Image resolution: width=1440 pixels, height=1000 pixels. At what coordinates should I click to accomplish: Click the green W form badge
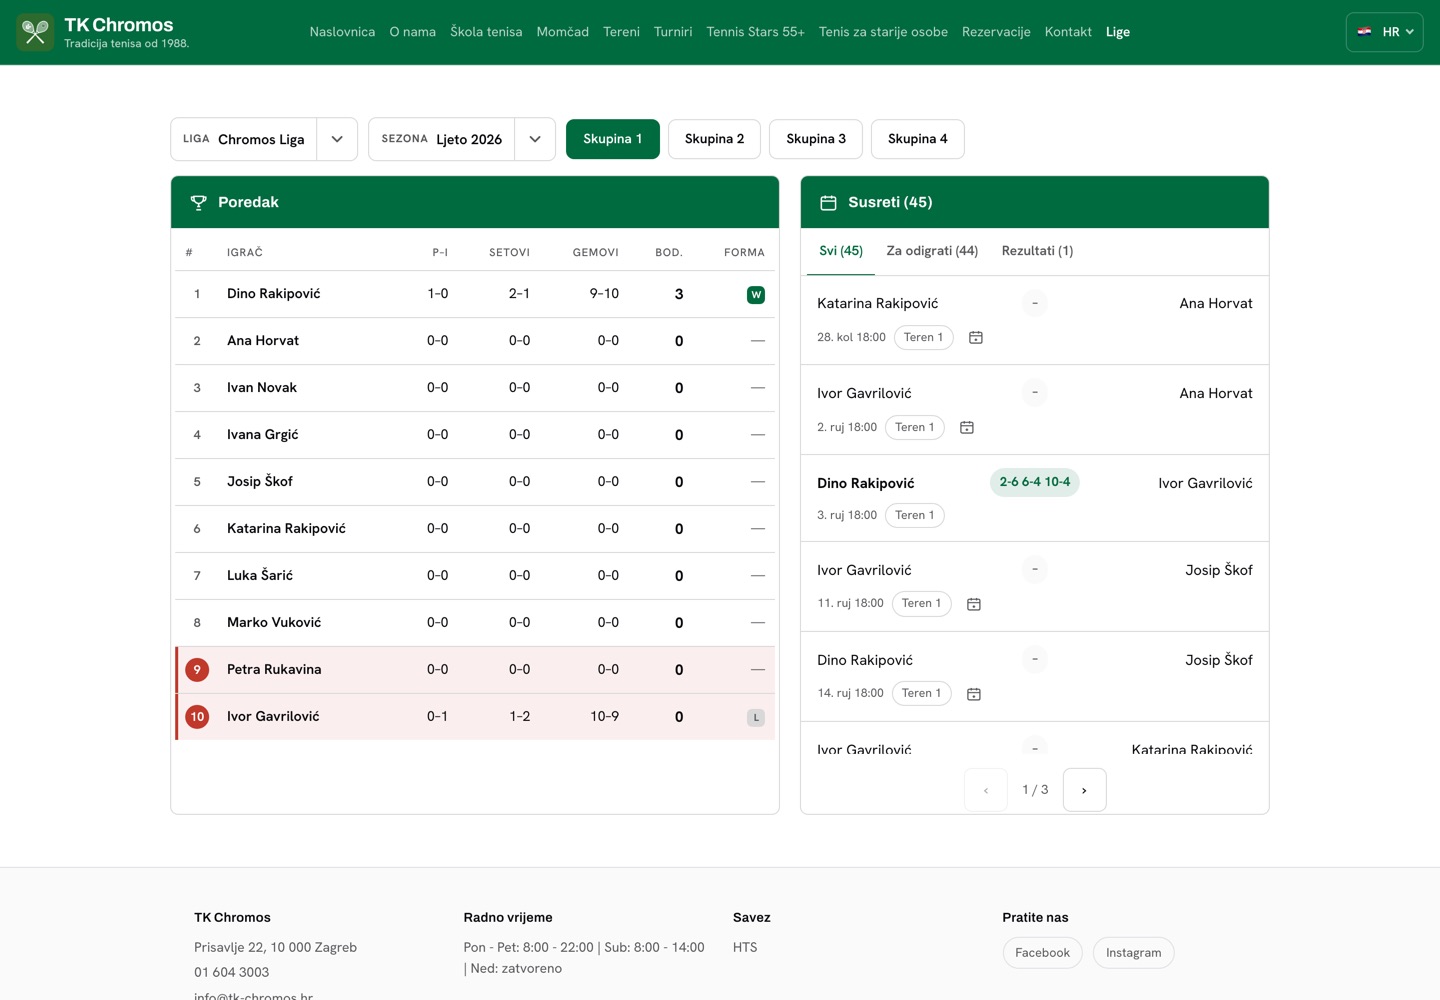point(756,295)
